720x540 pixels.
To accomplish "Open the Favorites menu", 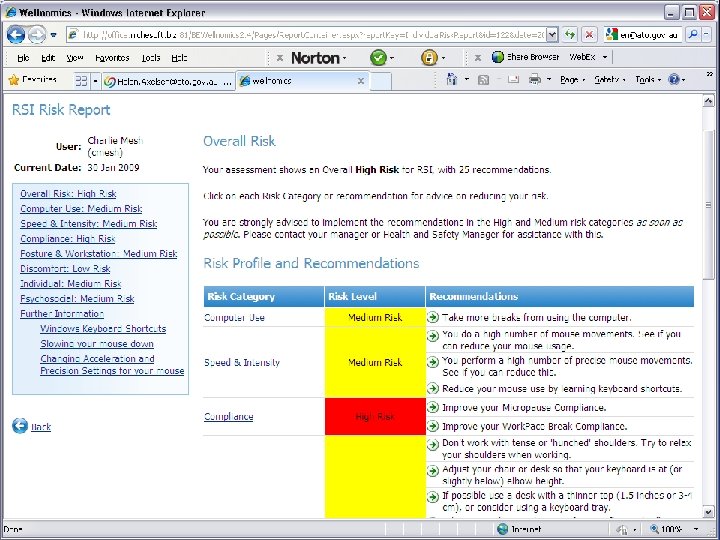I will tap(112, 58).
